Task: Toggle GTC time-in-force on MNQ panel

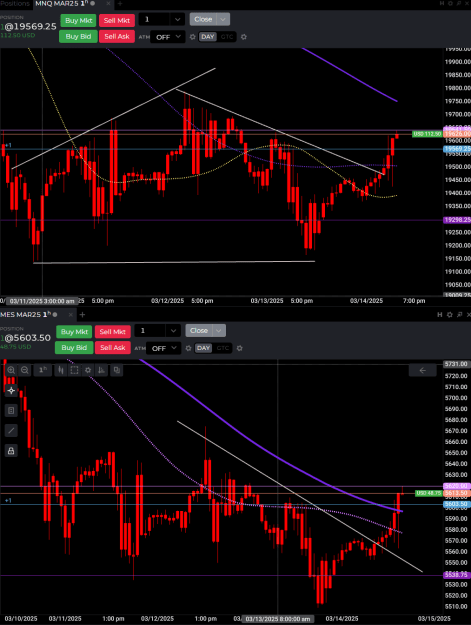Action: click(x=227, y=37)
